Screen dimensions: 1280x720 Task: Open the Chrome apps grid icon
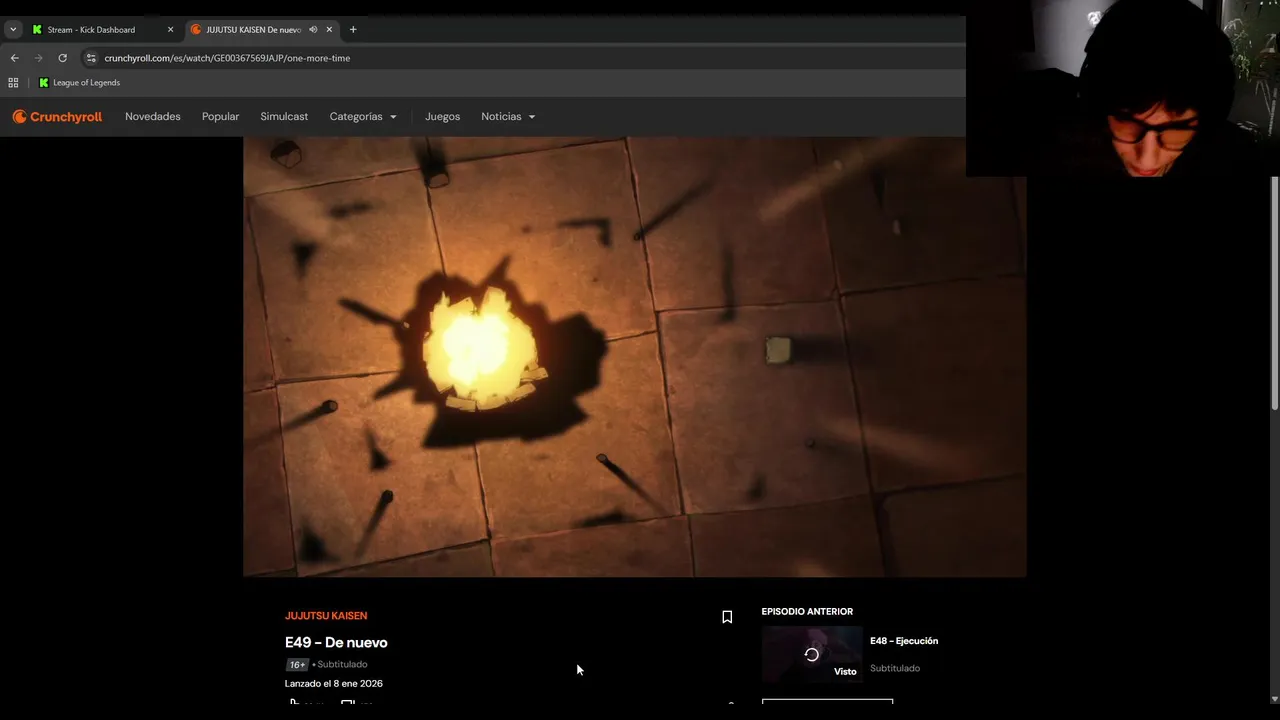[x=13, y=83]
